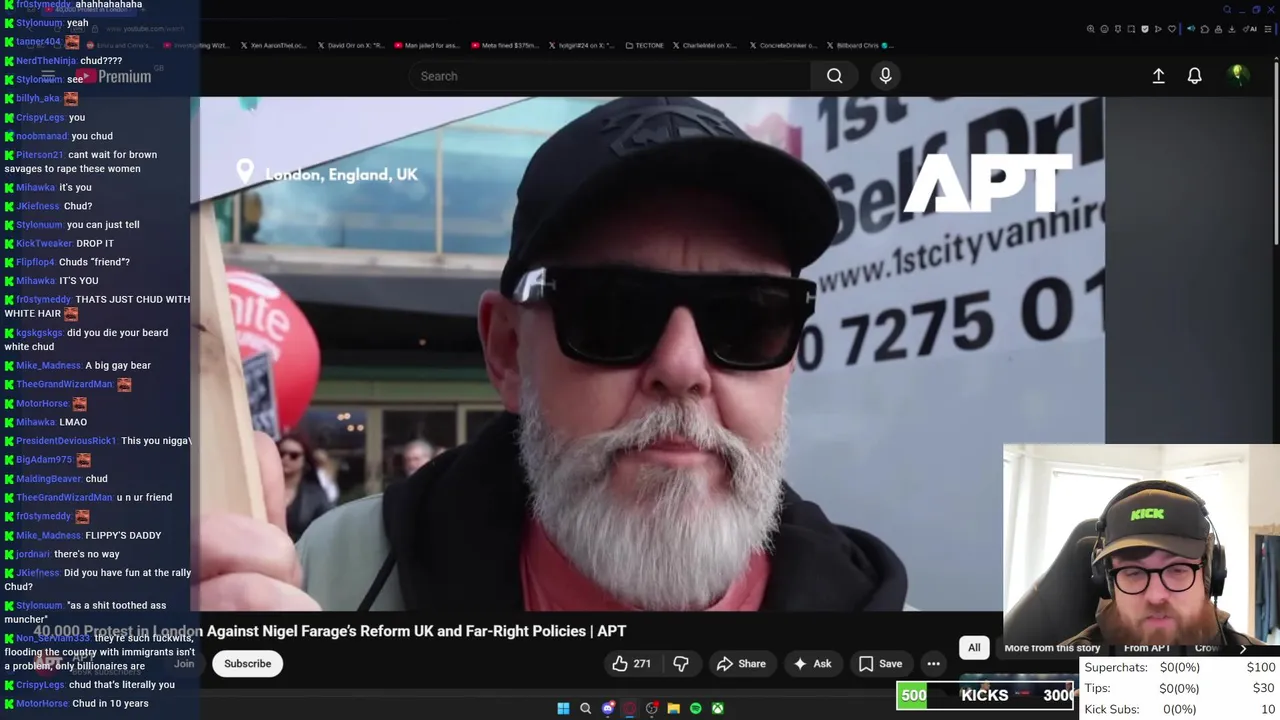Viewport: 1280px width, 720px height.
Task: Switch to 'Meta fined $375m' tab
Action: [506, 45]
